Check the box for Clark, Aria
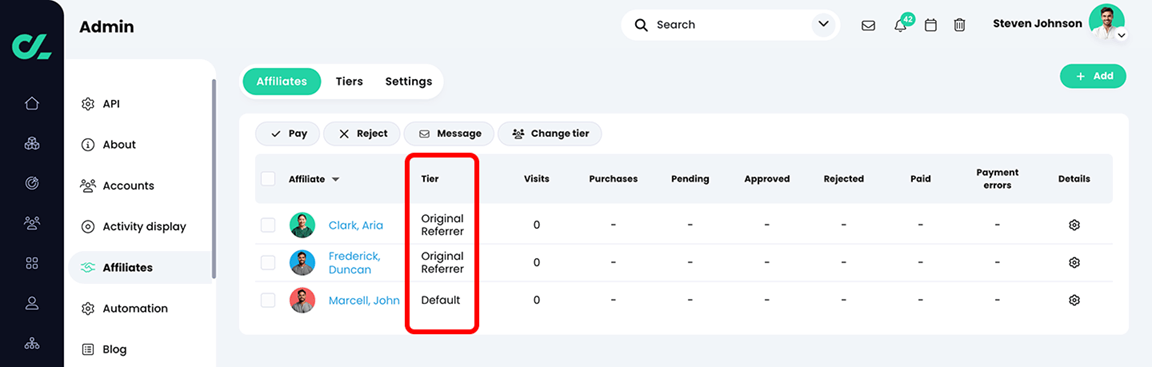This screenshot has height=367, width=1152. tap(268, 225)
